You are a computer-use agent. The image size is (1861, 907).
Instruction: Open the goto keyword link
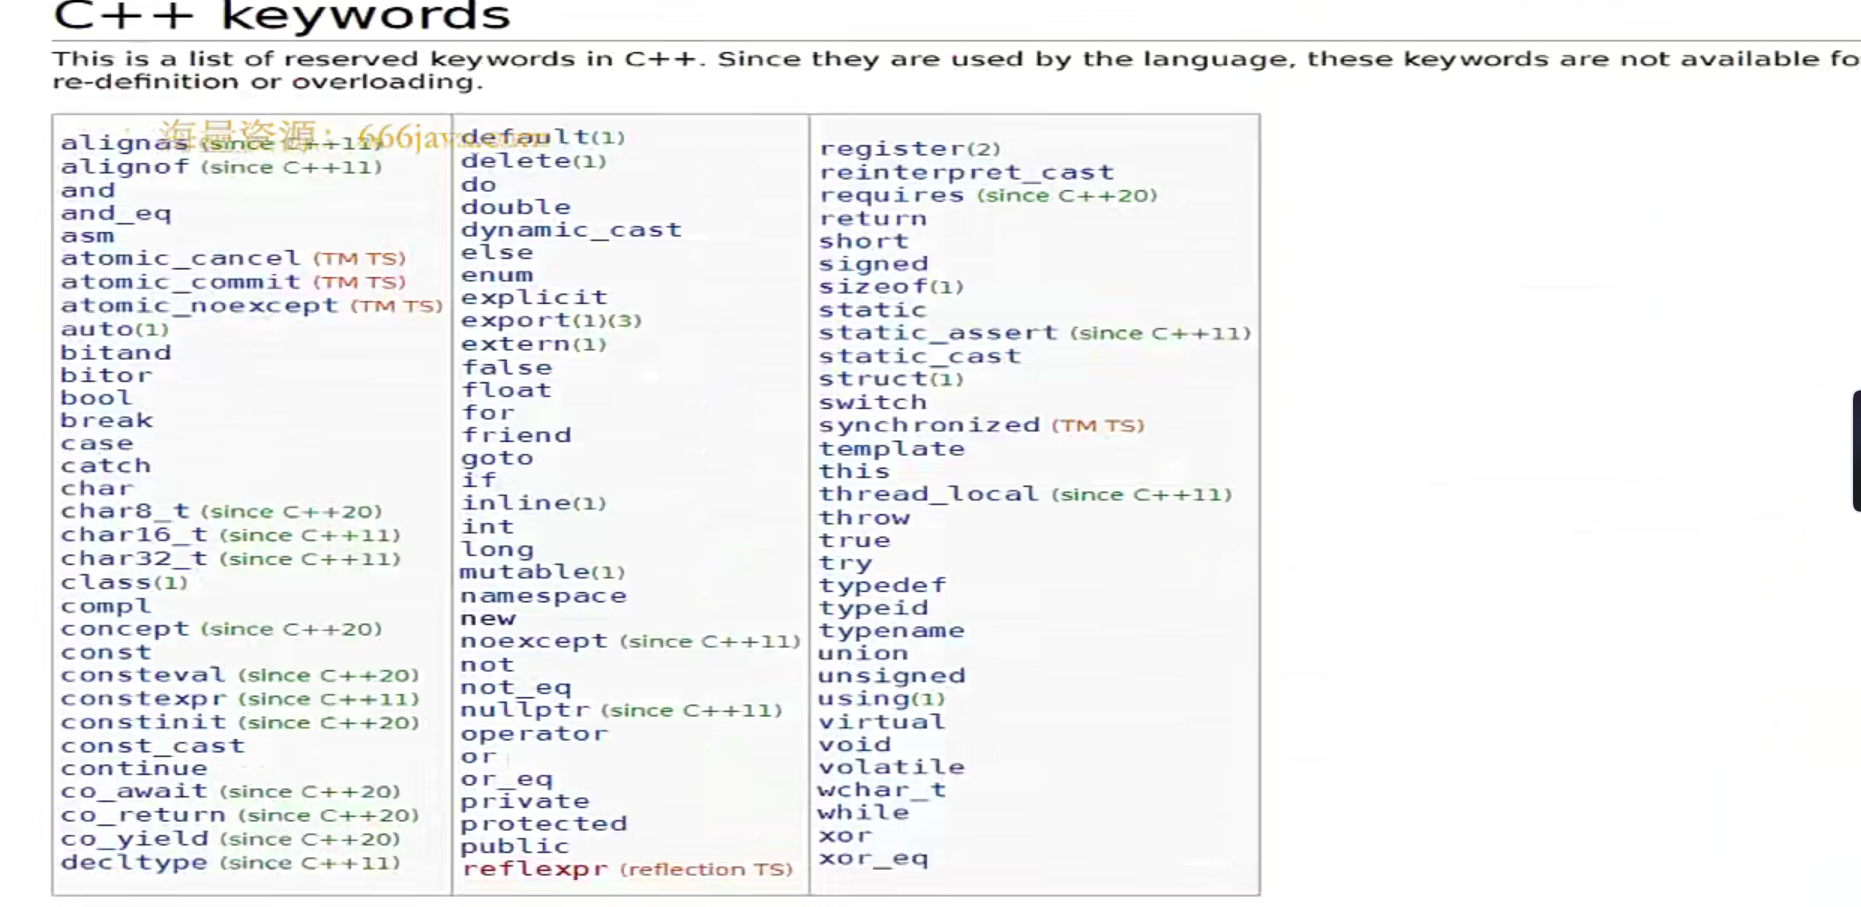click(497, 458)
